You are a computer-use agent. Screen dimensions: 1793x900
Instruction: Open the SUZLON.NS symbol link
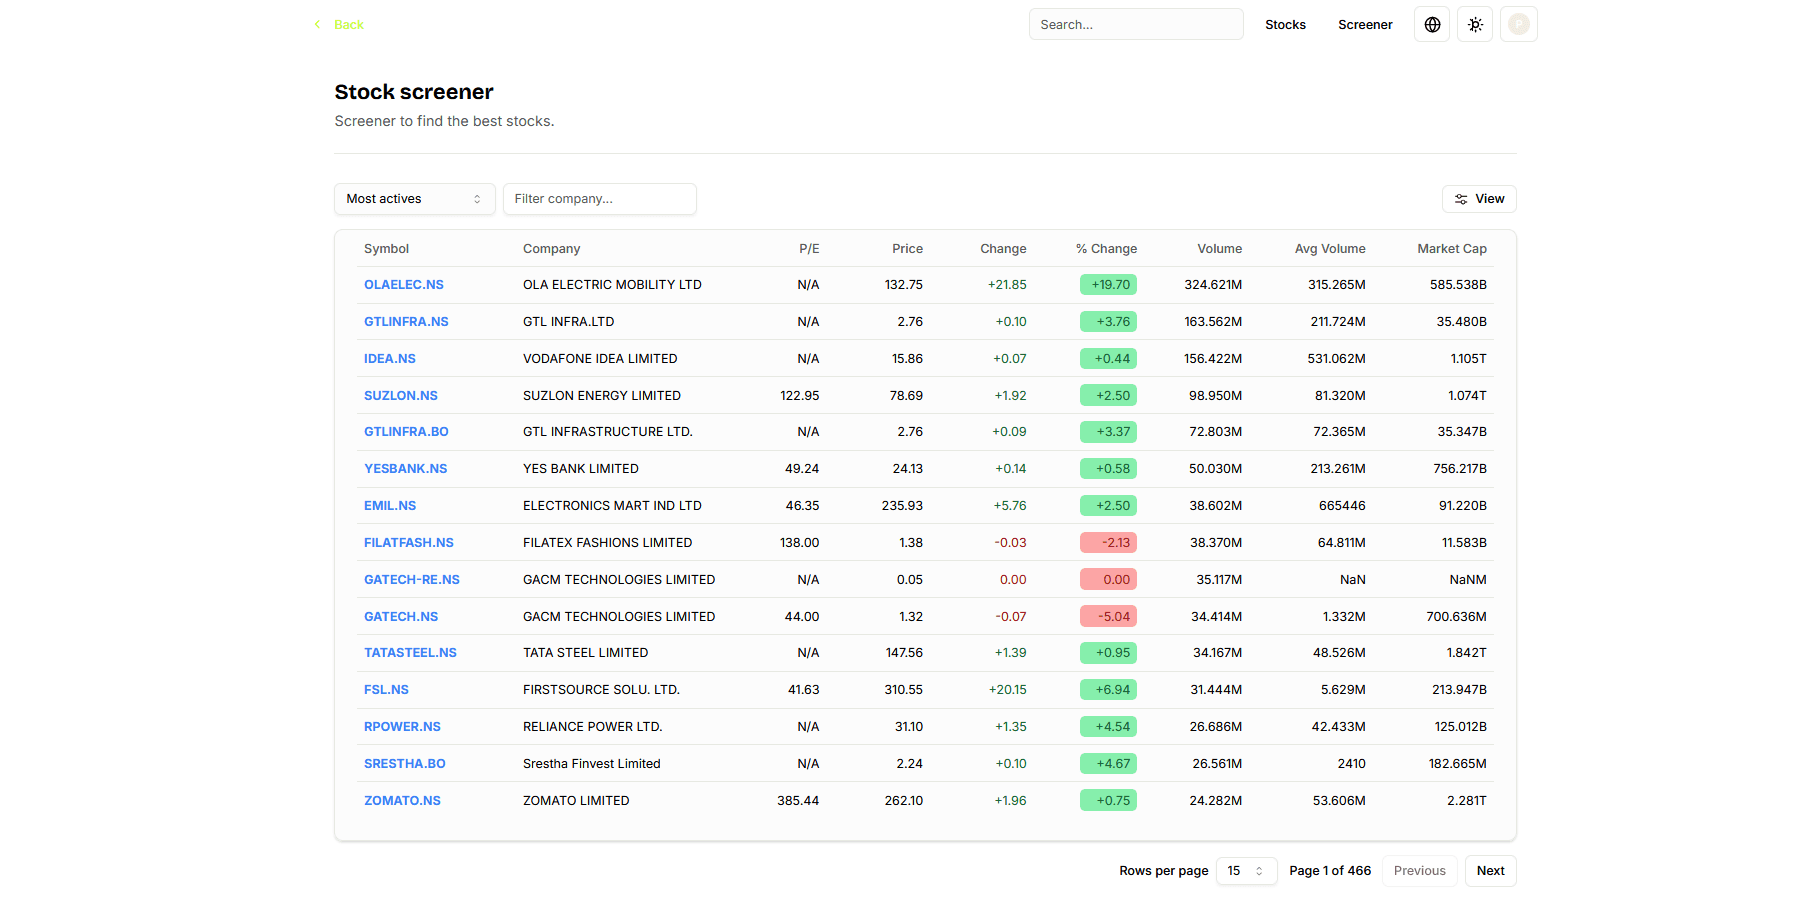[x=401, y=396]
